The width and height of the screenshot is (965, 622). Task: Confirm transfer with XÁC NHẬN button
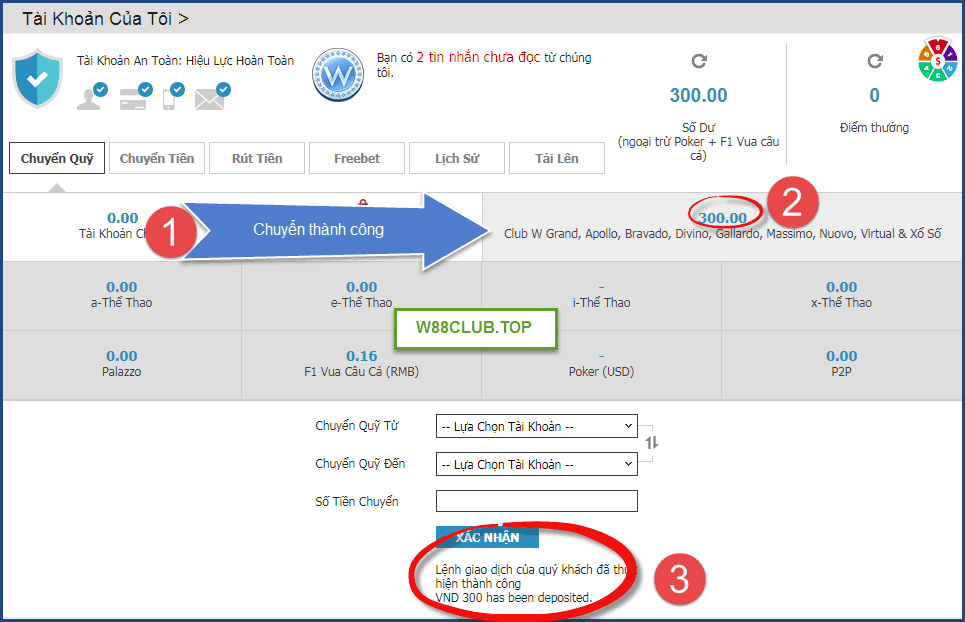[x=487, y=537]
